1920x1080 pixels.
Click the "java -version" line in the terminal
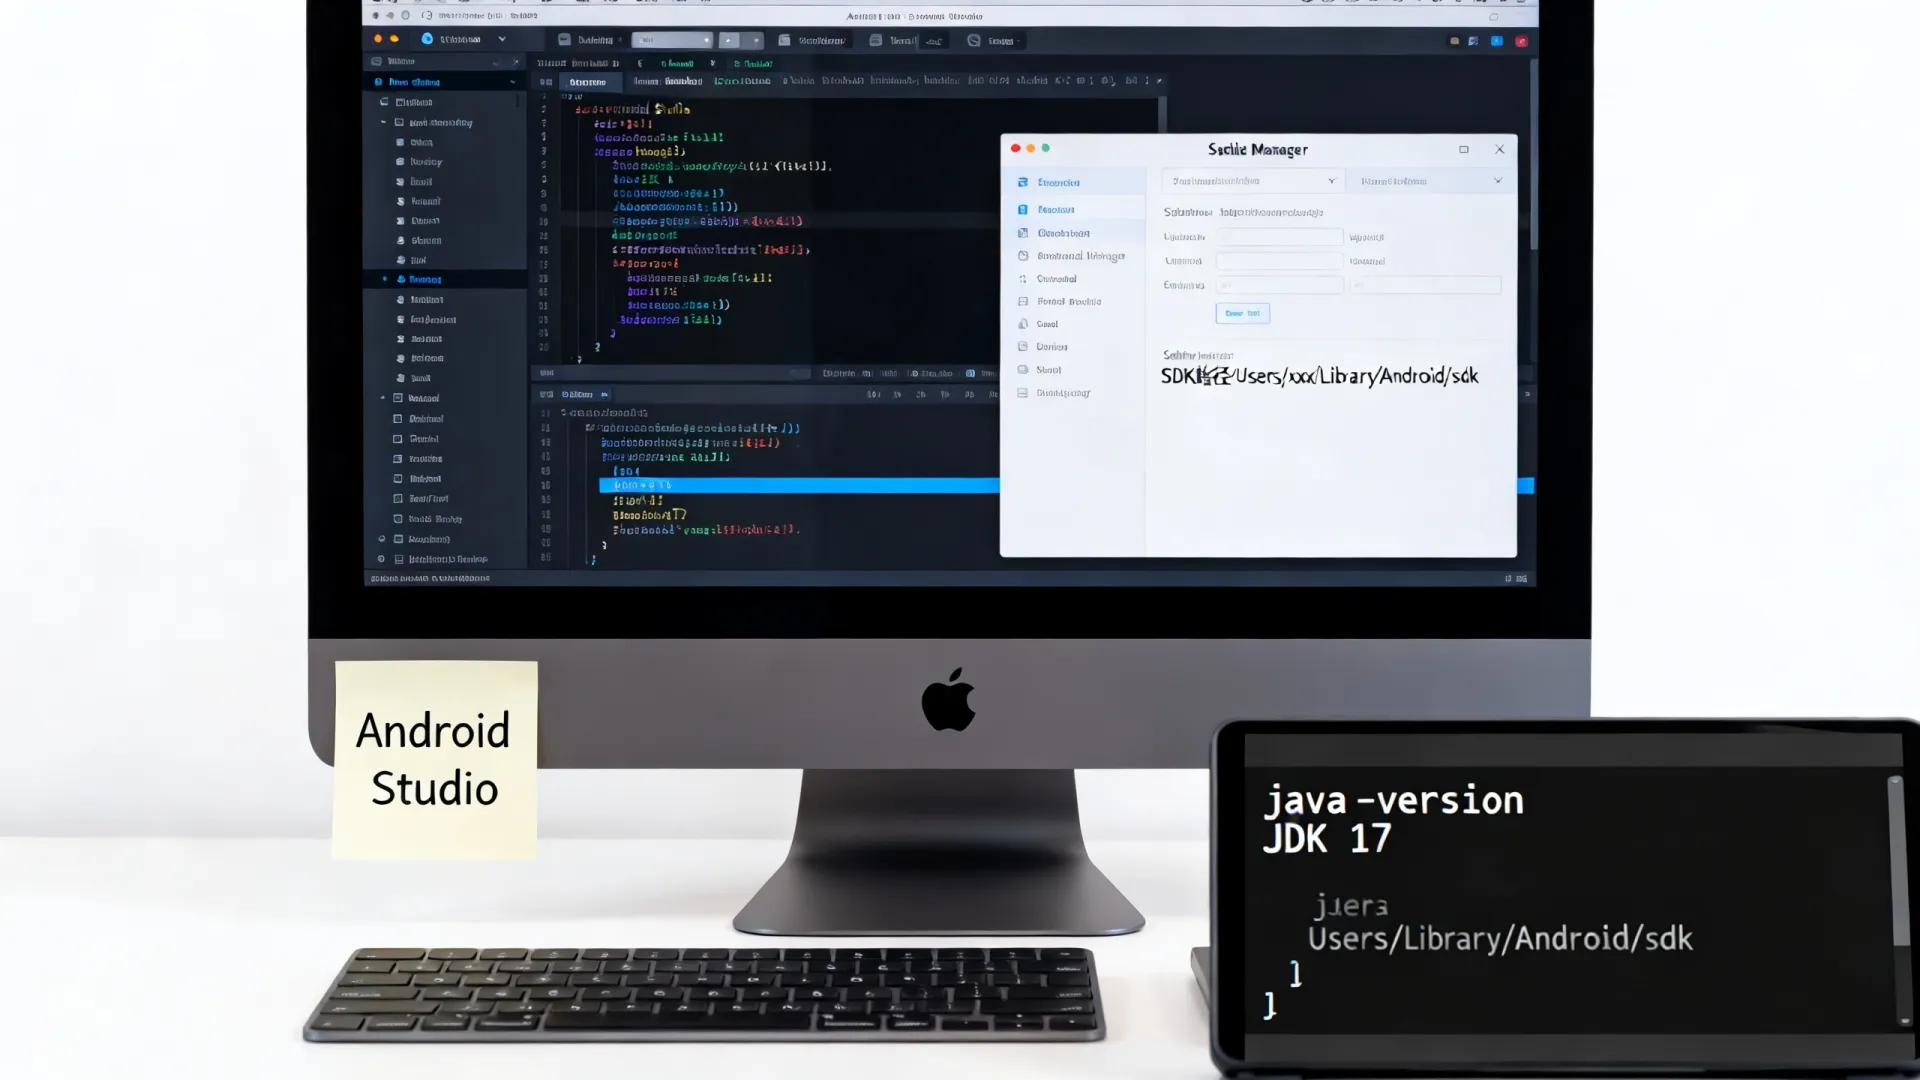1393,801
